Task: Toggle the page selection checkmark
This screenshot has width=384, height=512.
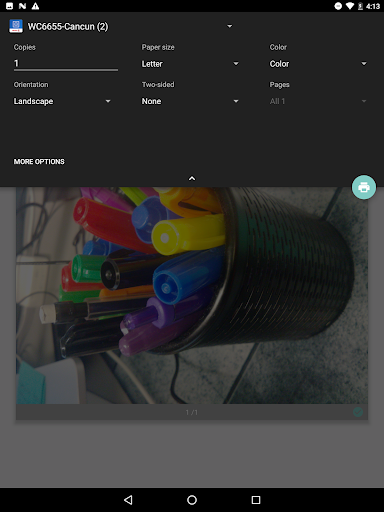Action: tap(358, 412)
